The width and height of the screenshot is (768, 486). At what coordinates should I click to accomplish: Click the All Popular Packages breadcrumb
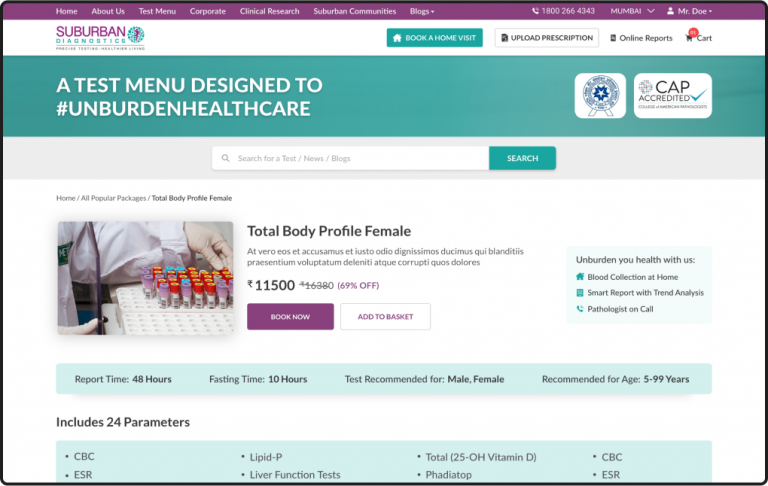pyautogui.click(x=114, y=198)
